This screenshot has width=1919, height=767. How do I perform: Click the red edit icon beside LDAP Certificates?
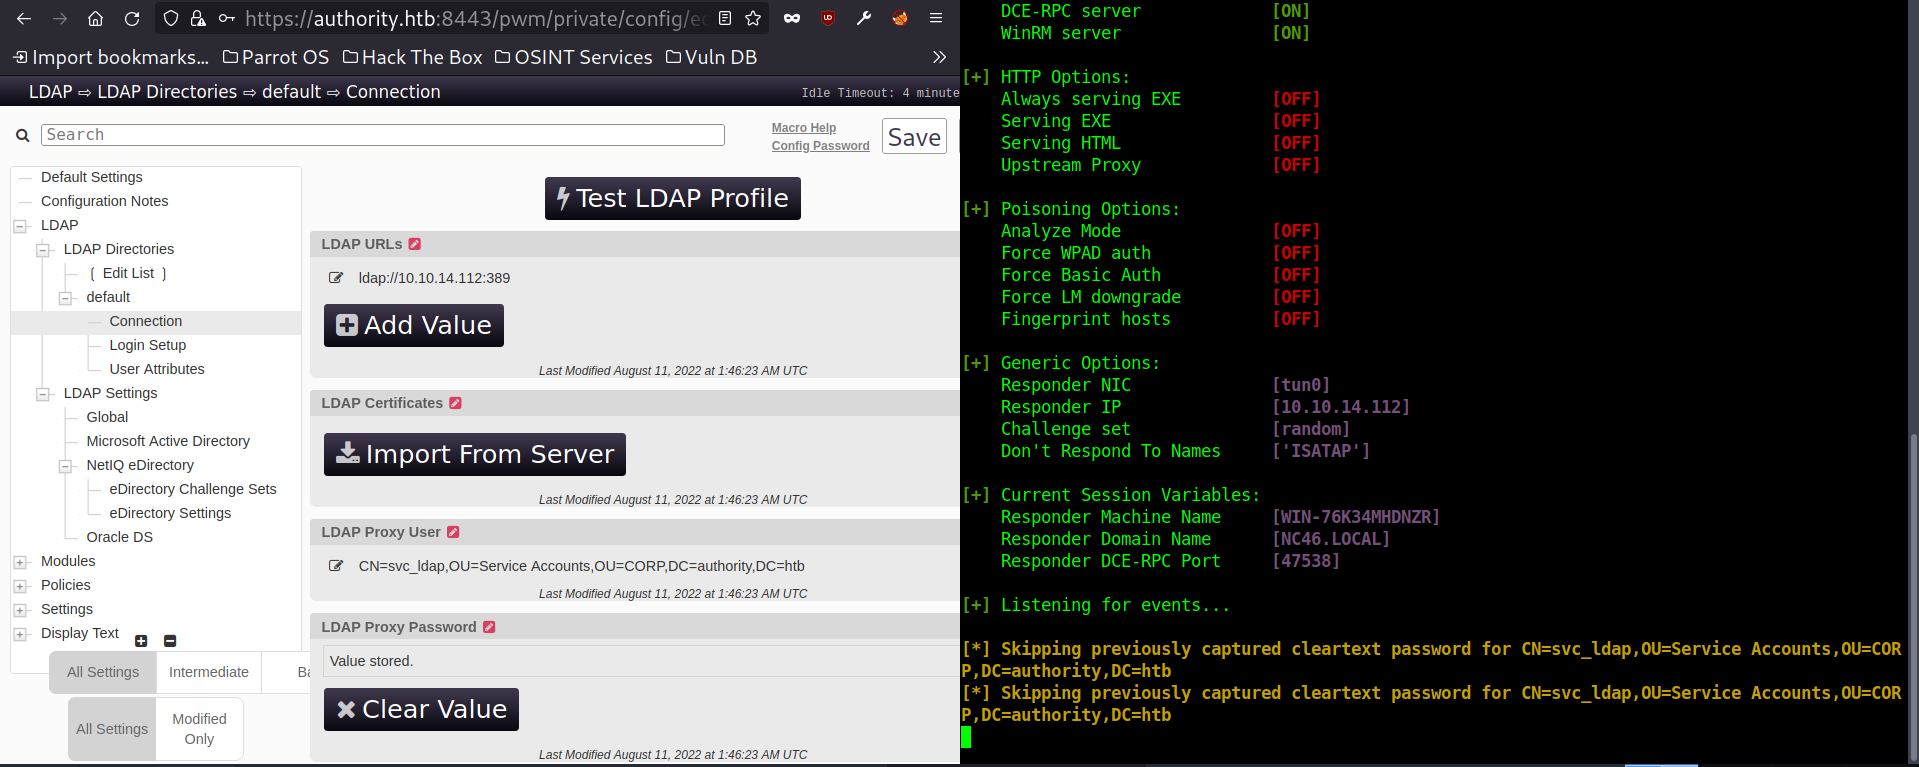pyautogui.click(x=455, y=403)
